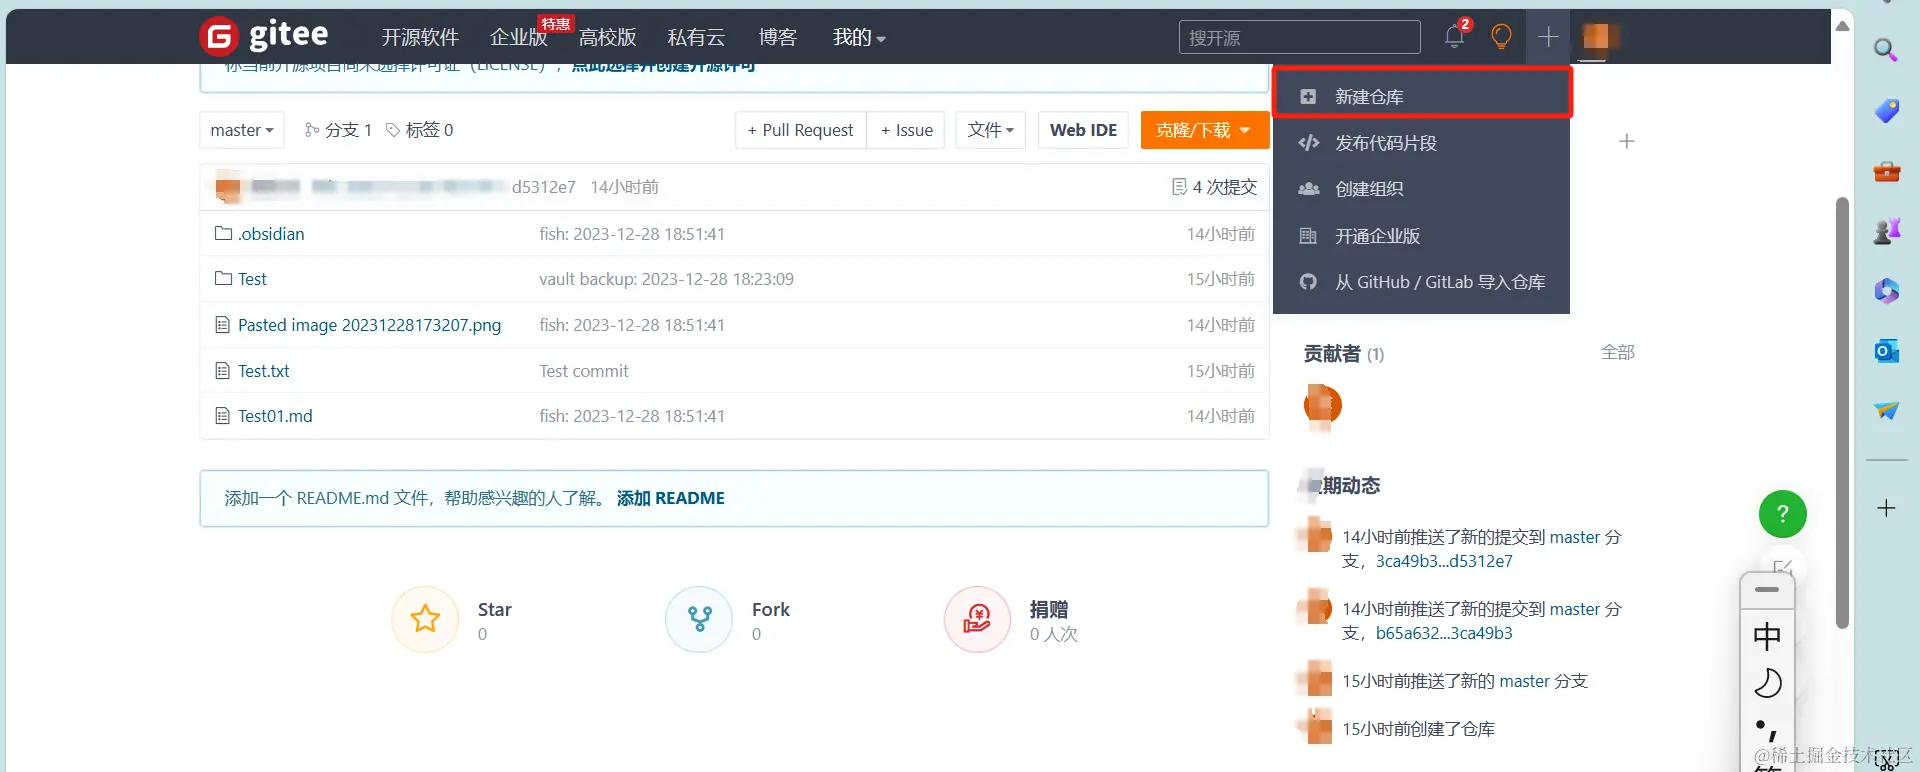The width and height of the screenshot is (1920, 772).
Task: Click the Fork icon
Action: (699, 619)
